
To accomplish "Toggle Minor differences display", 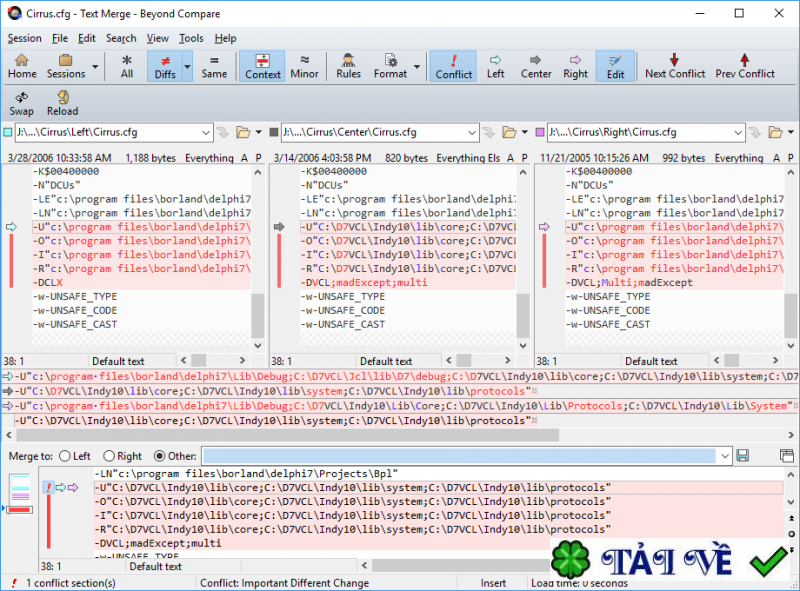I will 304,66.
